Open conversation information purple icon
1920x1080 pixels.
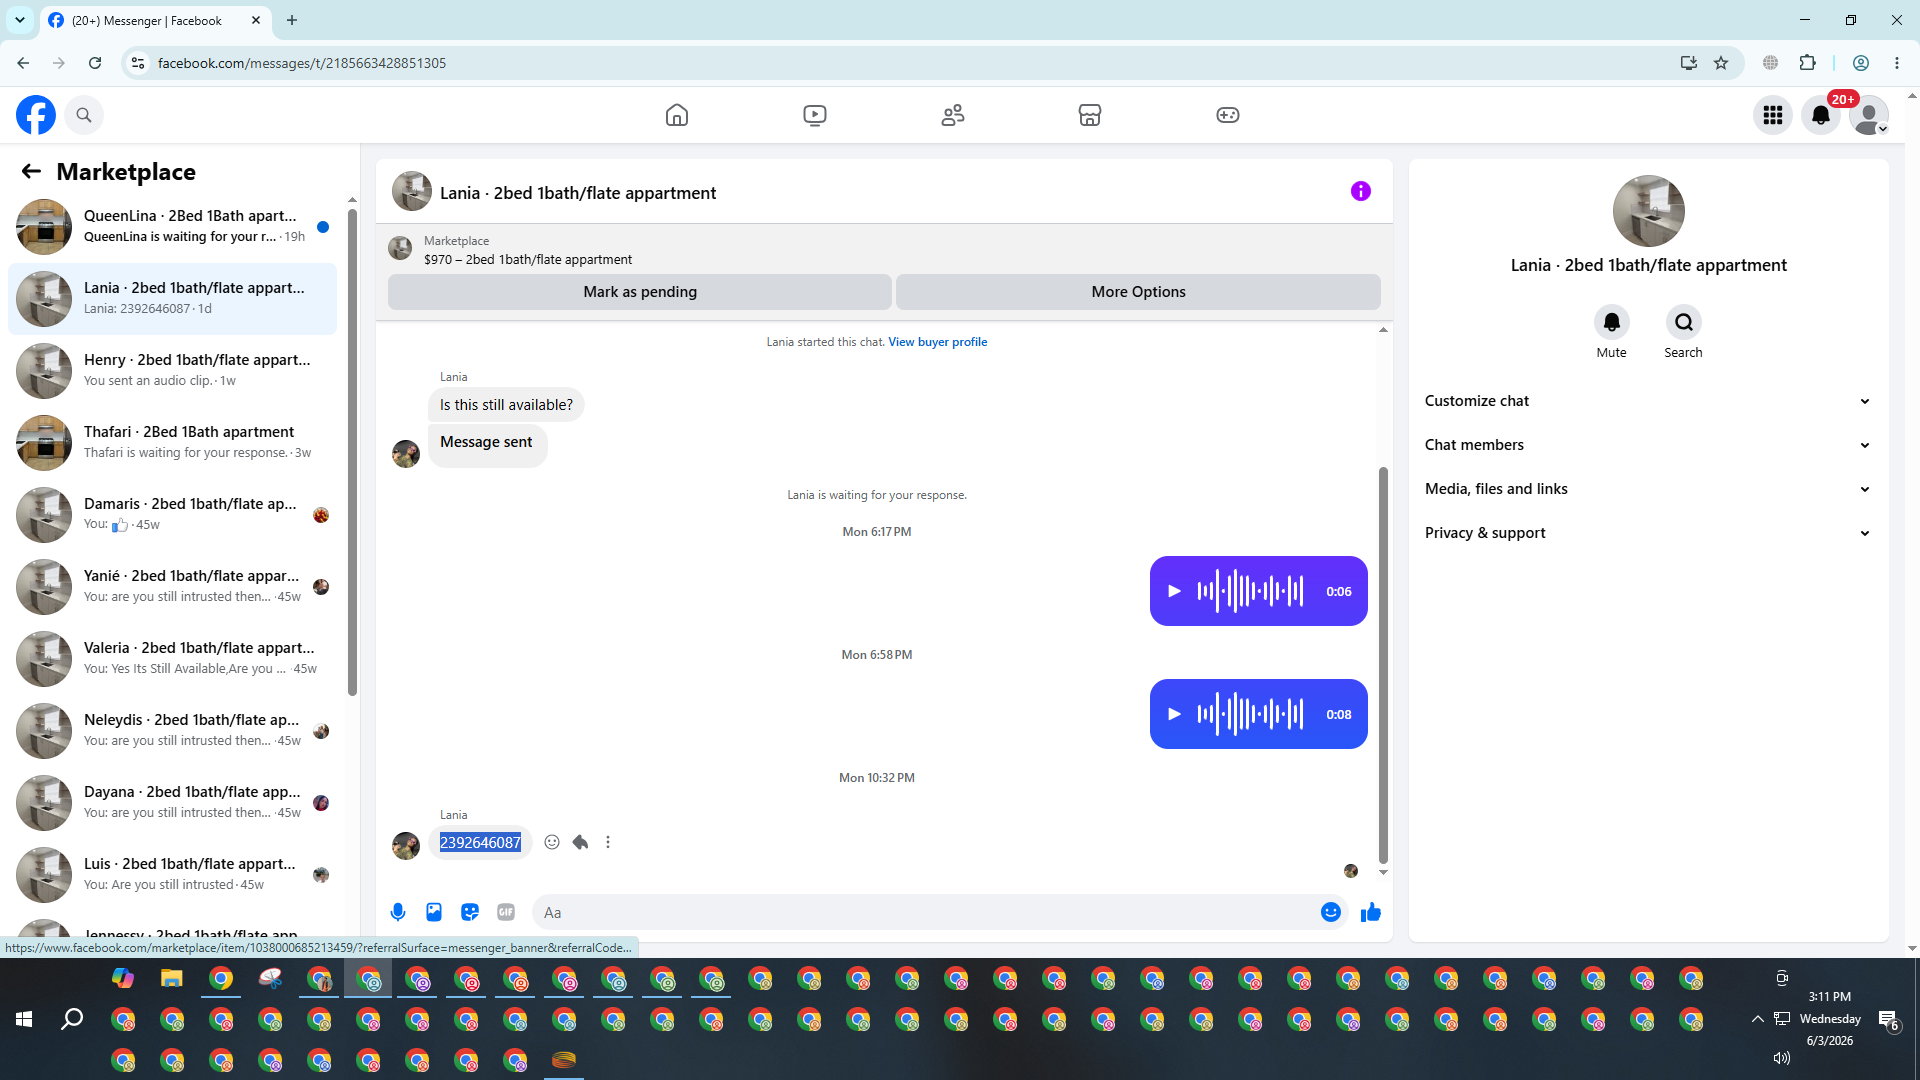(x=1361, y=191)
